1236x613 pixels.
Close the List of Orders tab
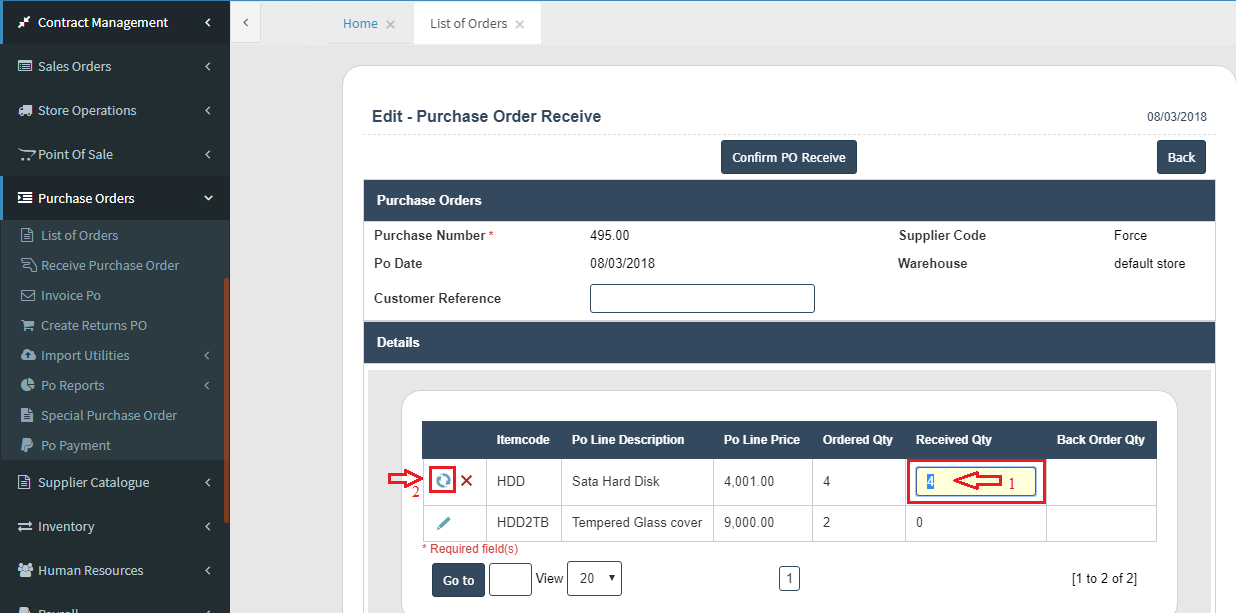[x=520, y=24]
